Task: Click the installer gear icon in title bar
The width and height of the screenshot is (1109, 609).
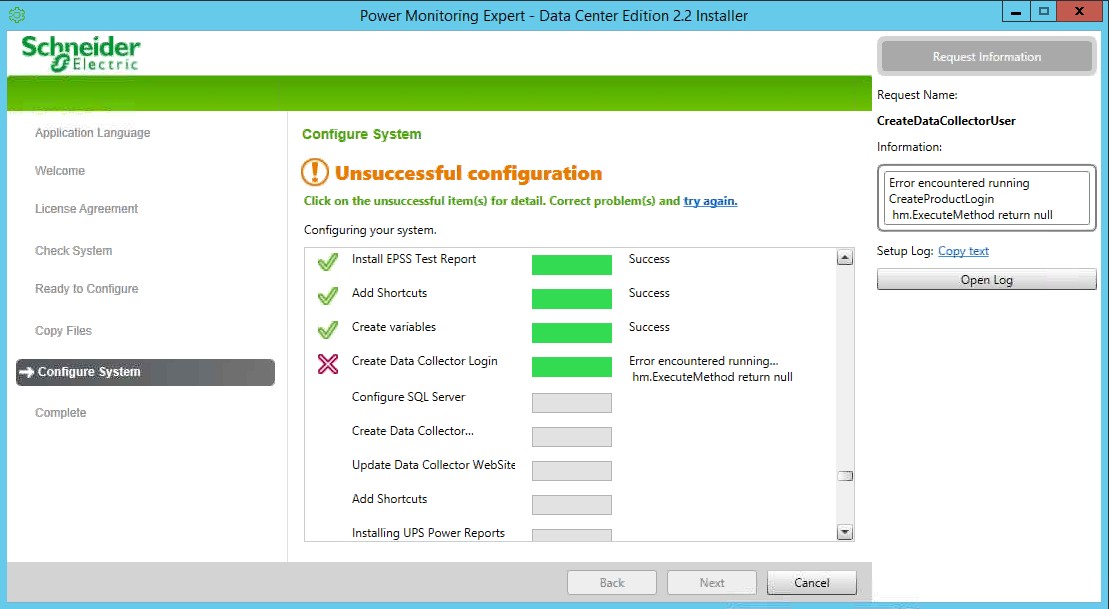Action: [x=17, y=15]
